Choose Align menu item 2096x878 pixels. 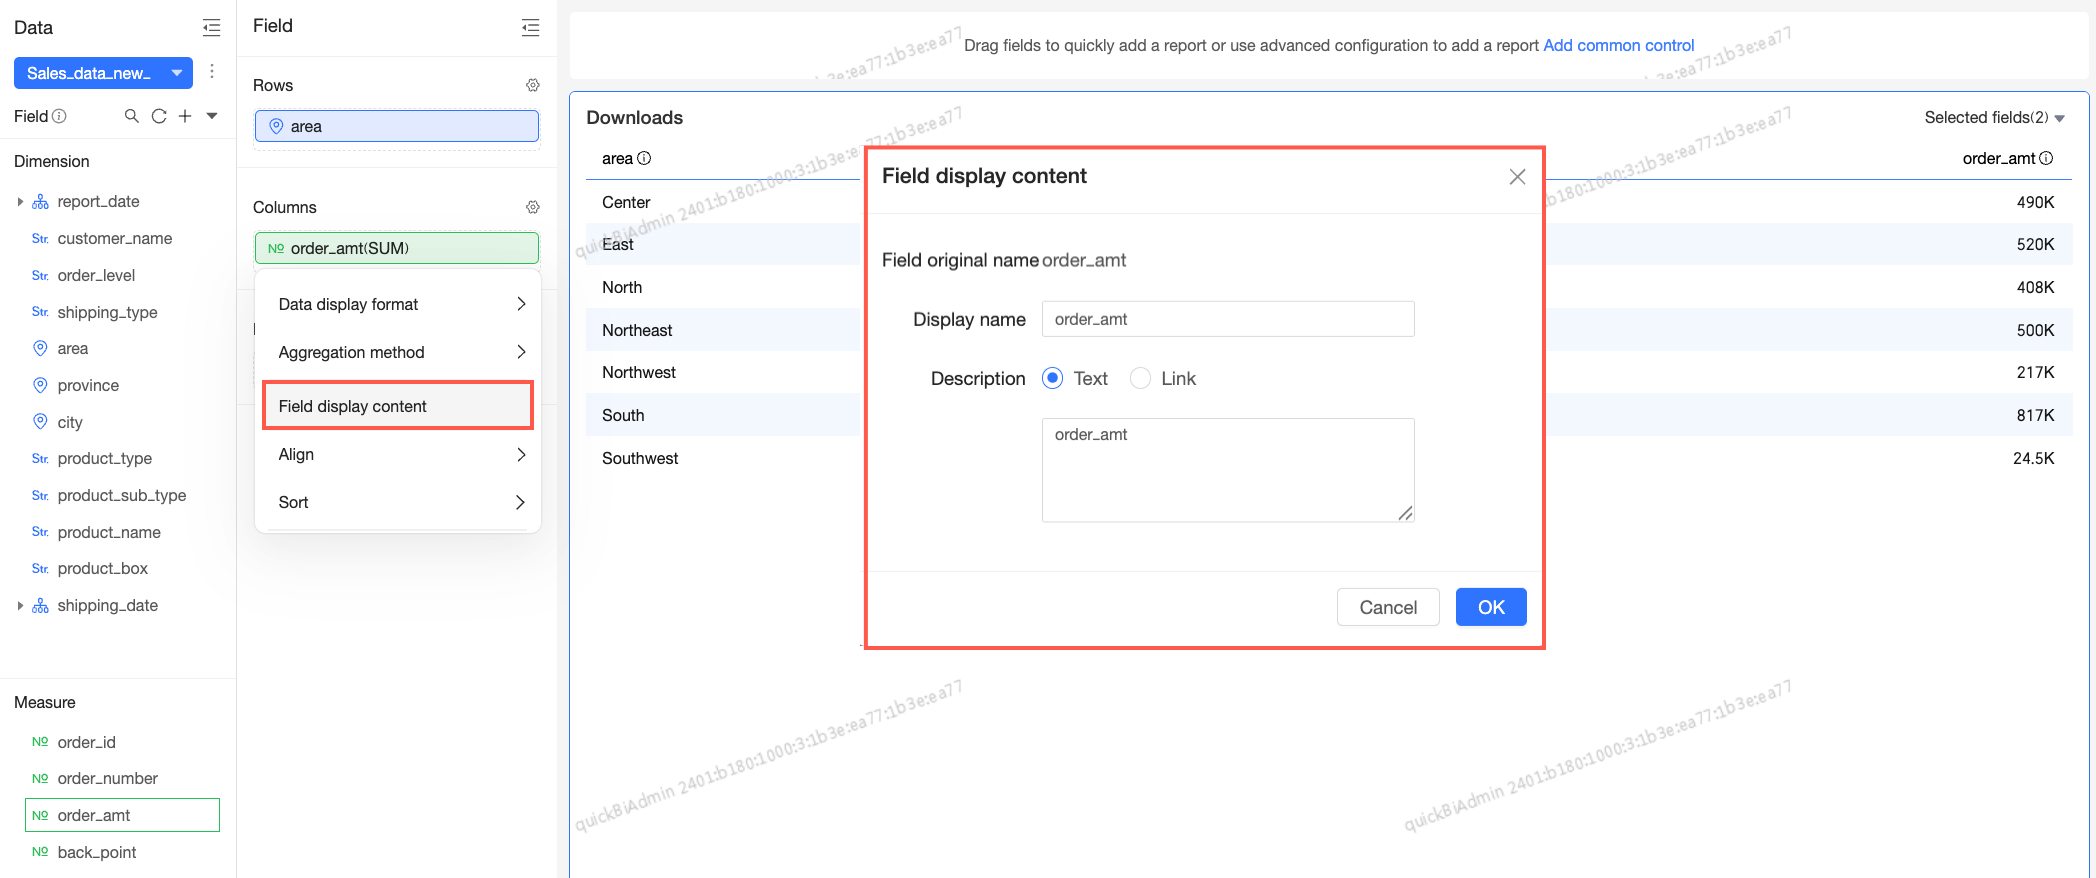[x=398, y=454]
